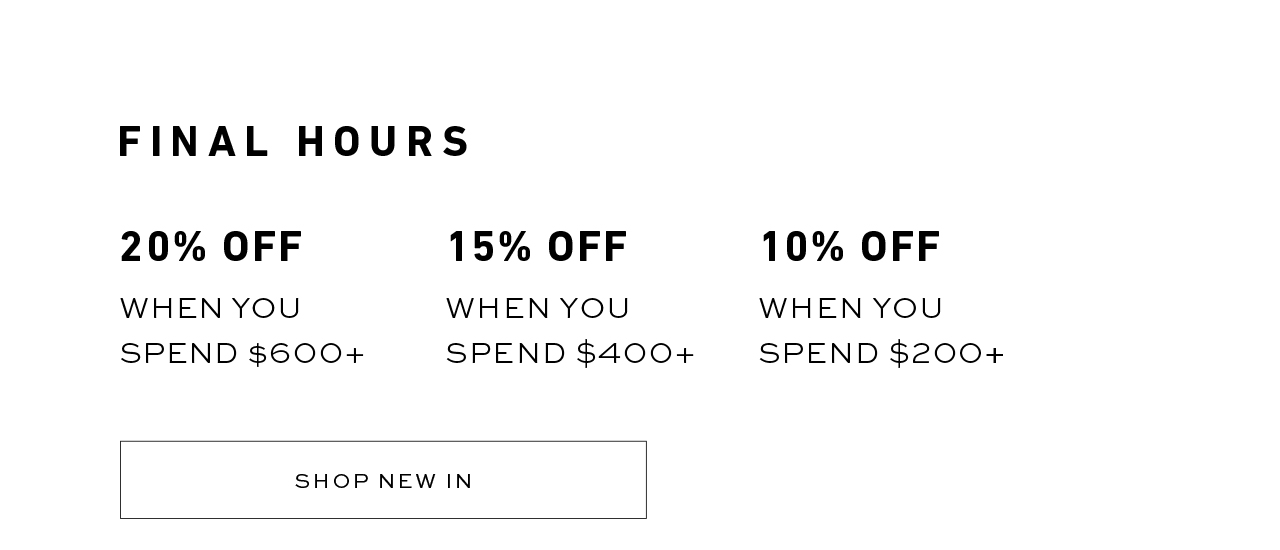Click the 10% figure

point(802,247)
